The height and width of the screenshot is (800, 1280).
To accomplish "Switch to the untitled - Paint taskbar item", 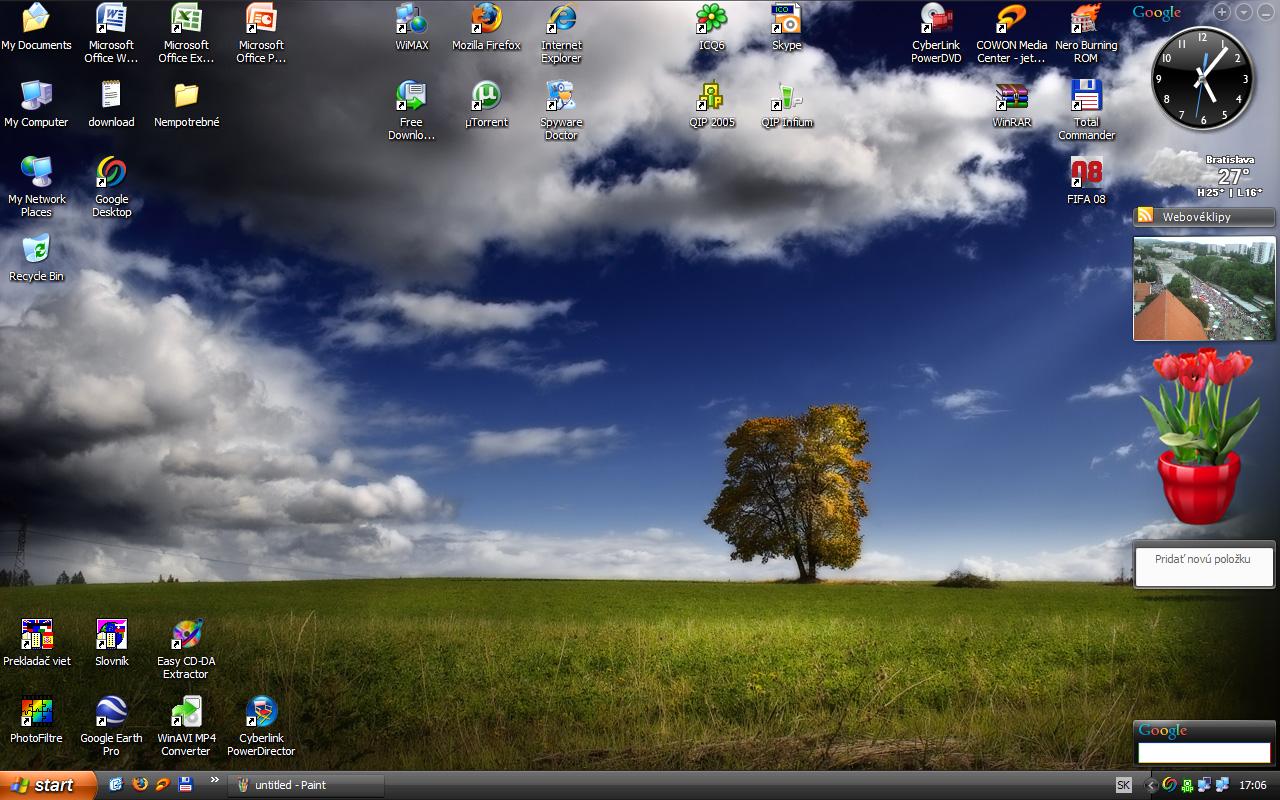I will 306,785.
